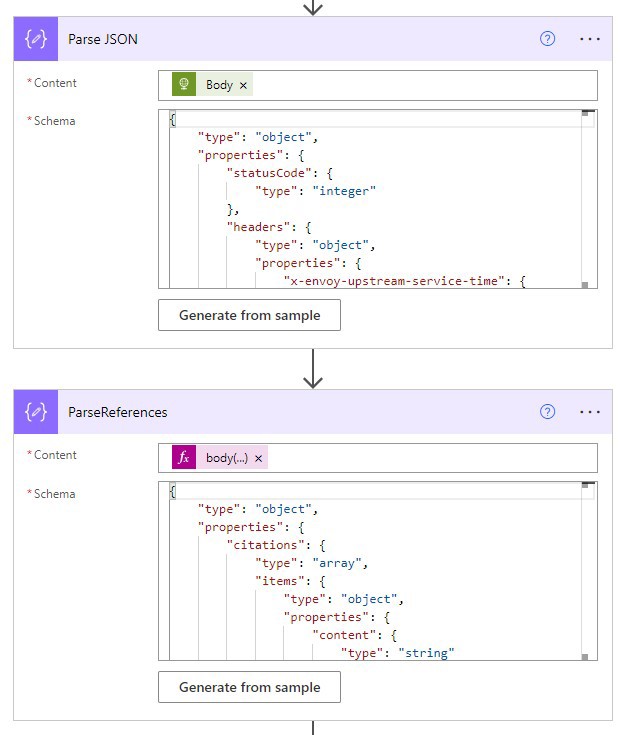The width and height of the screenshot is (620, 735).
Task: Collapse the Parse JSON card header
Action: tap(300, 39)
